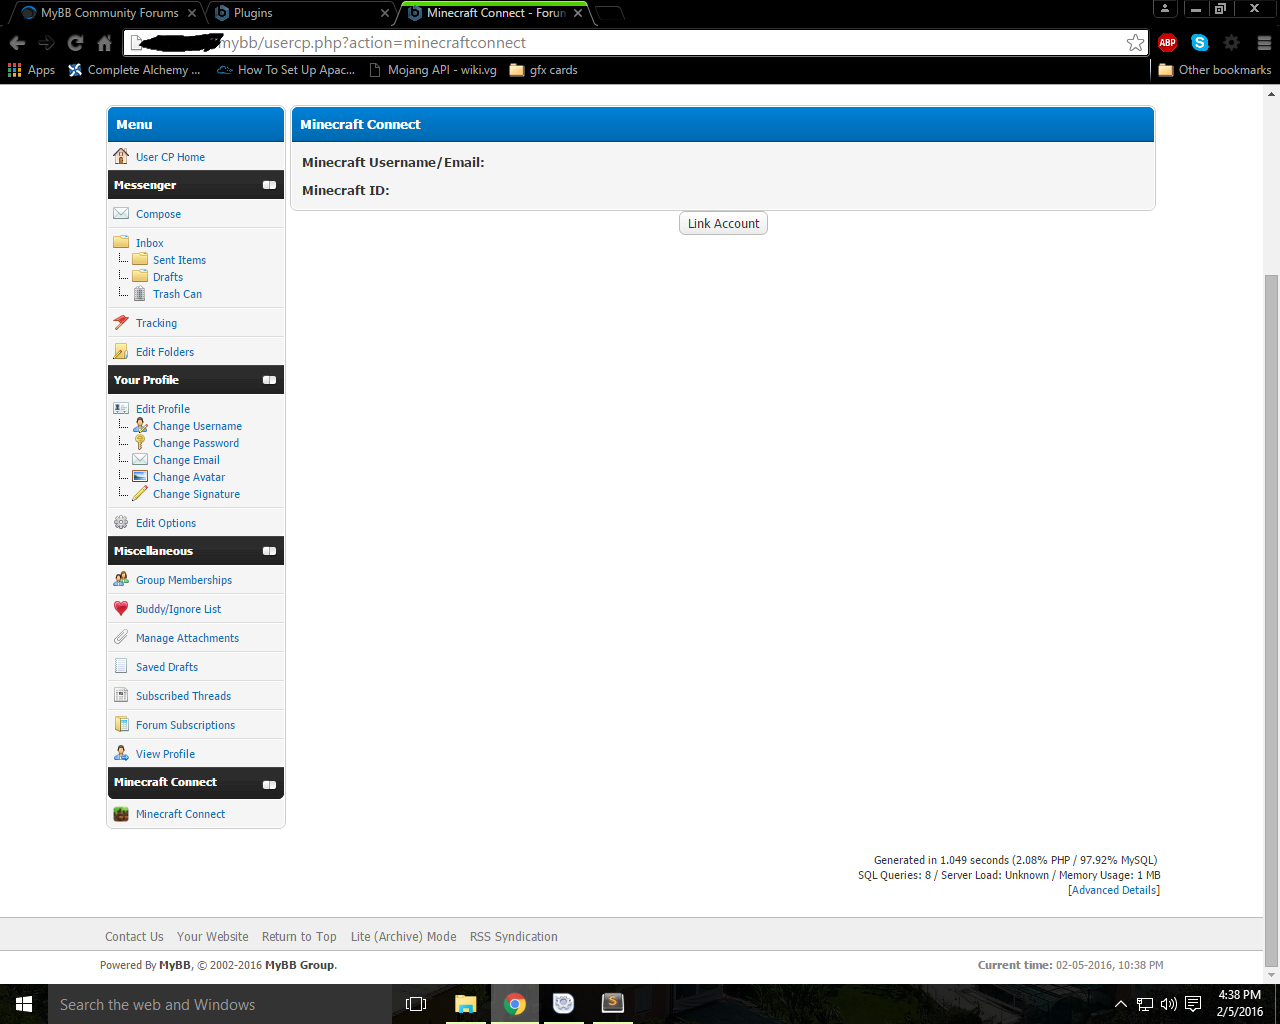Open the Chrome main menu
This screenshot has height=1024, width=1280.
click(1264, 42)
